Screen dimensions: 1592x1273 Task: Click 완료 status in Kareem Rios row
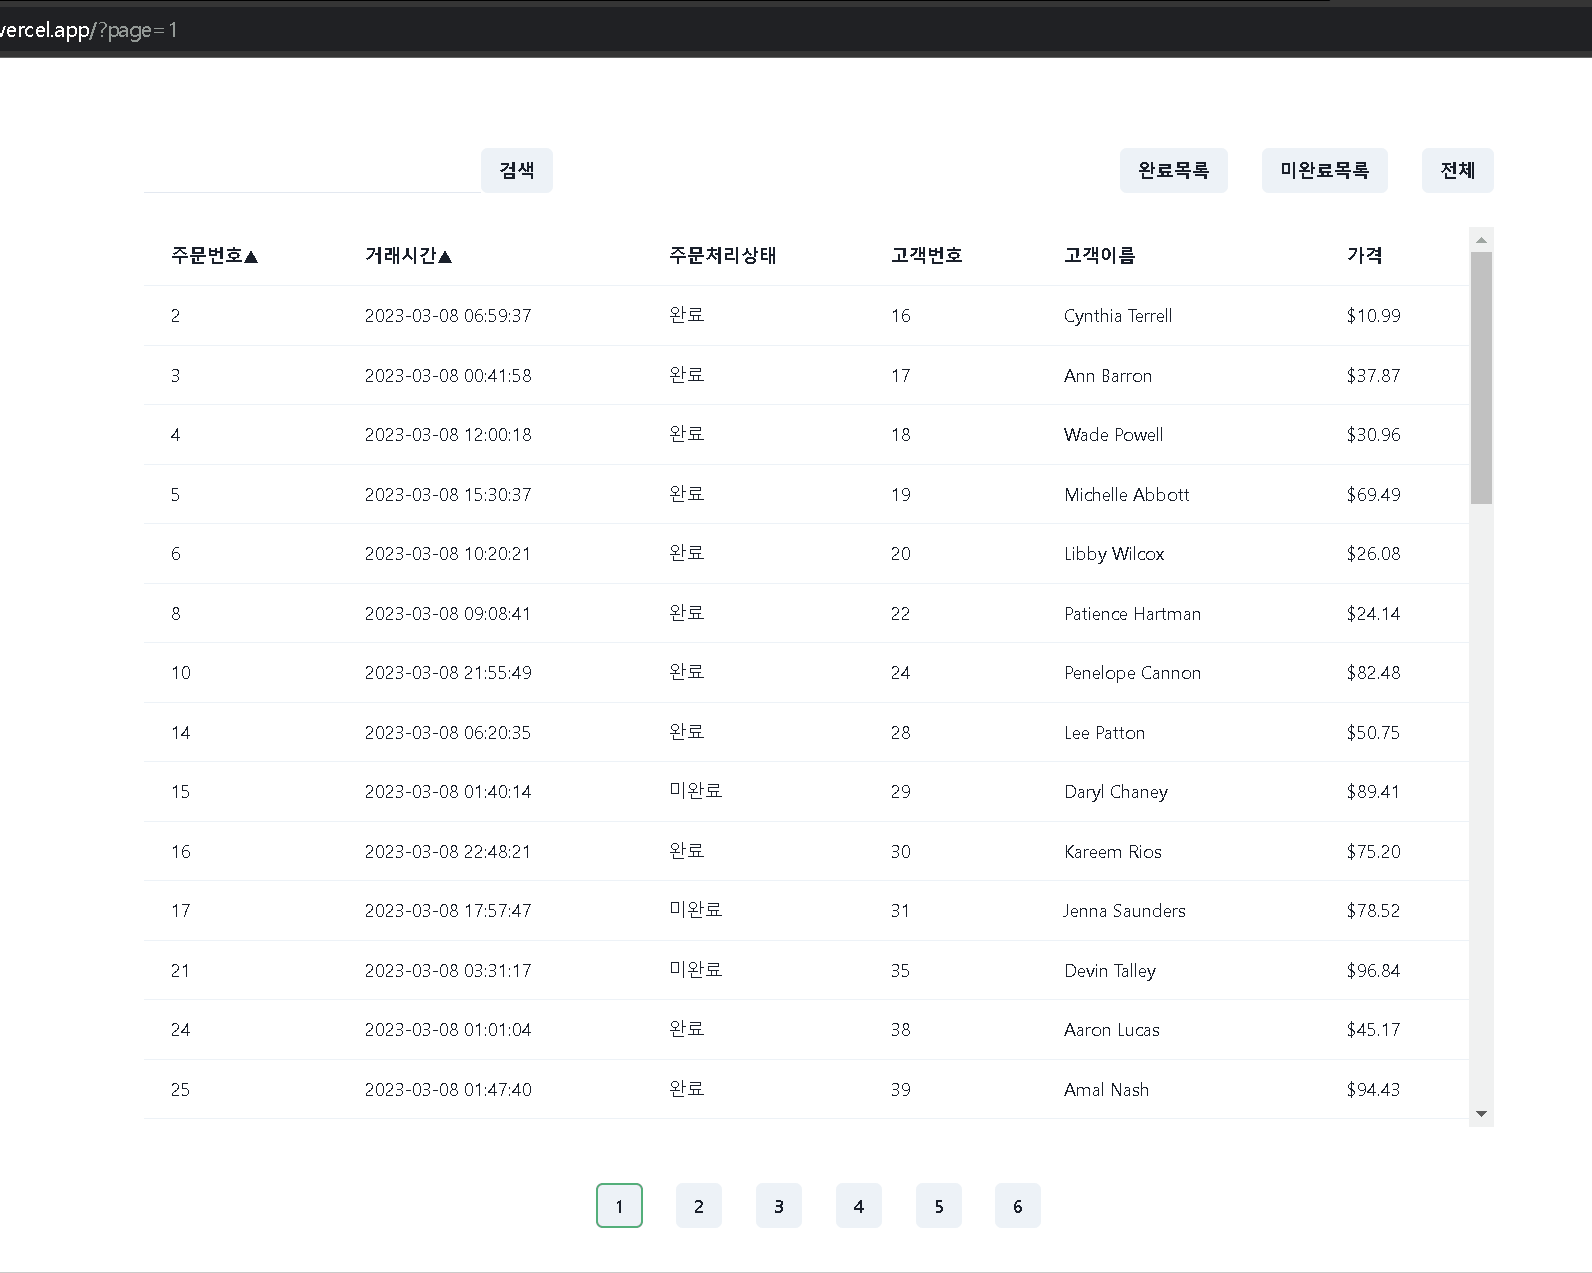686,851
